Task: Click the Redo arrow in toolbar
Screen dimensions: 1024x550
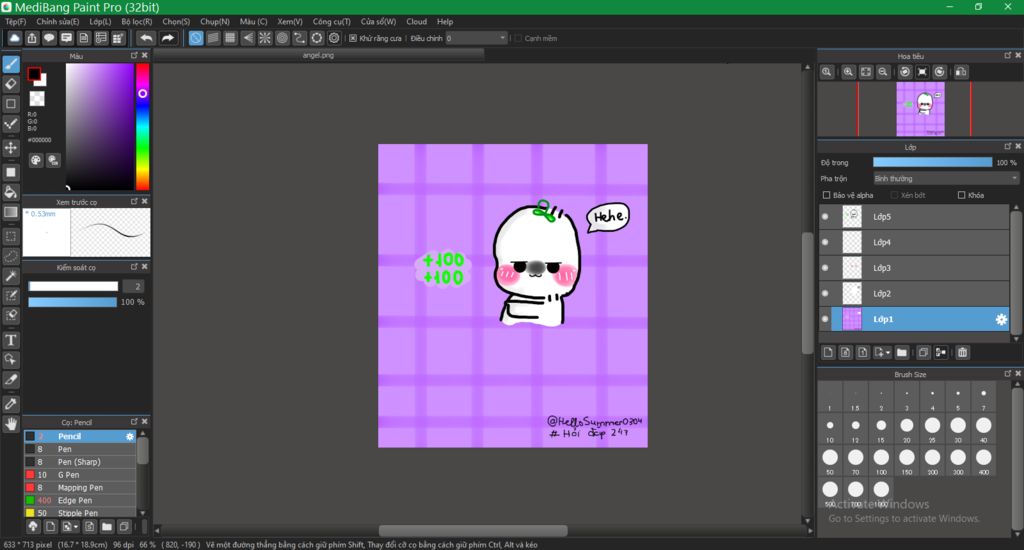Action: click(x=168, y=39)
